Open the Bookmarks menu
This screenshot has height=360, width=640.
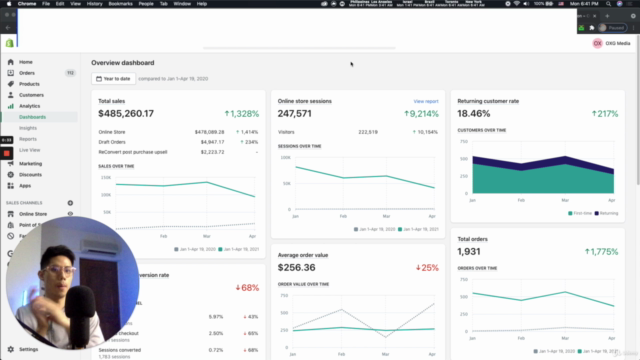(x=120, y=4)
